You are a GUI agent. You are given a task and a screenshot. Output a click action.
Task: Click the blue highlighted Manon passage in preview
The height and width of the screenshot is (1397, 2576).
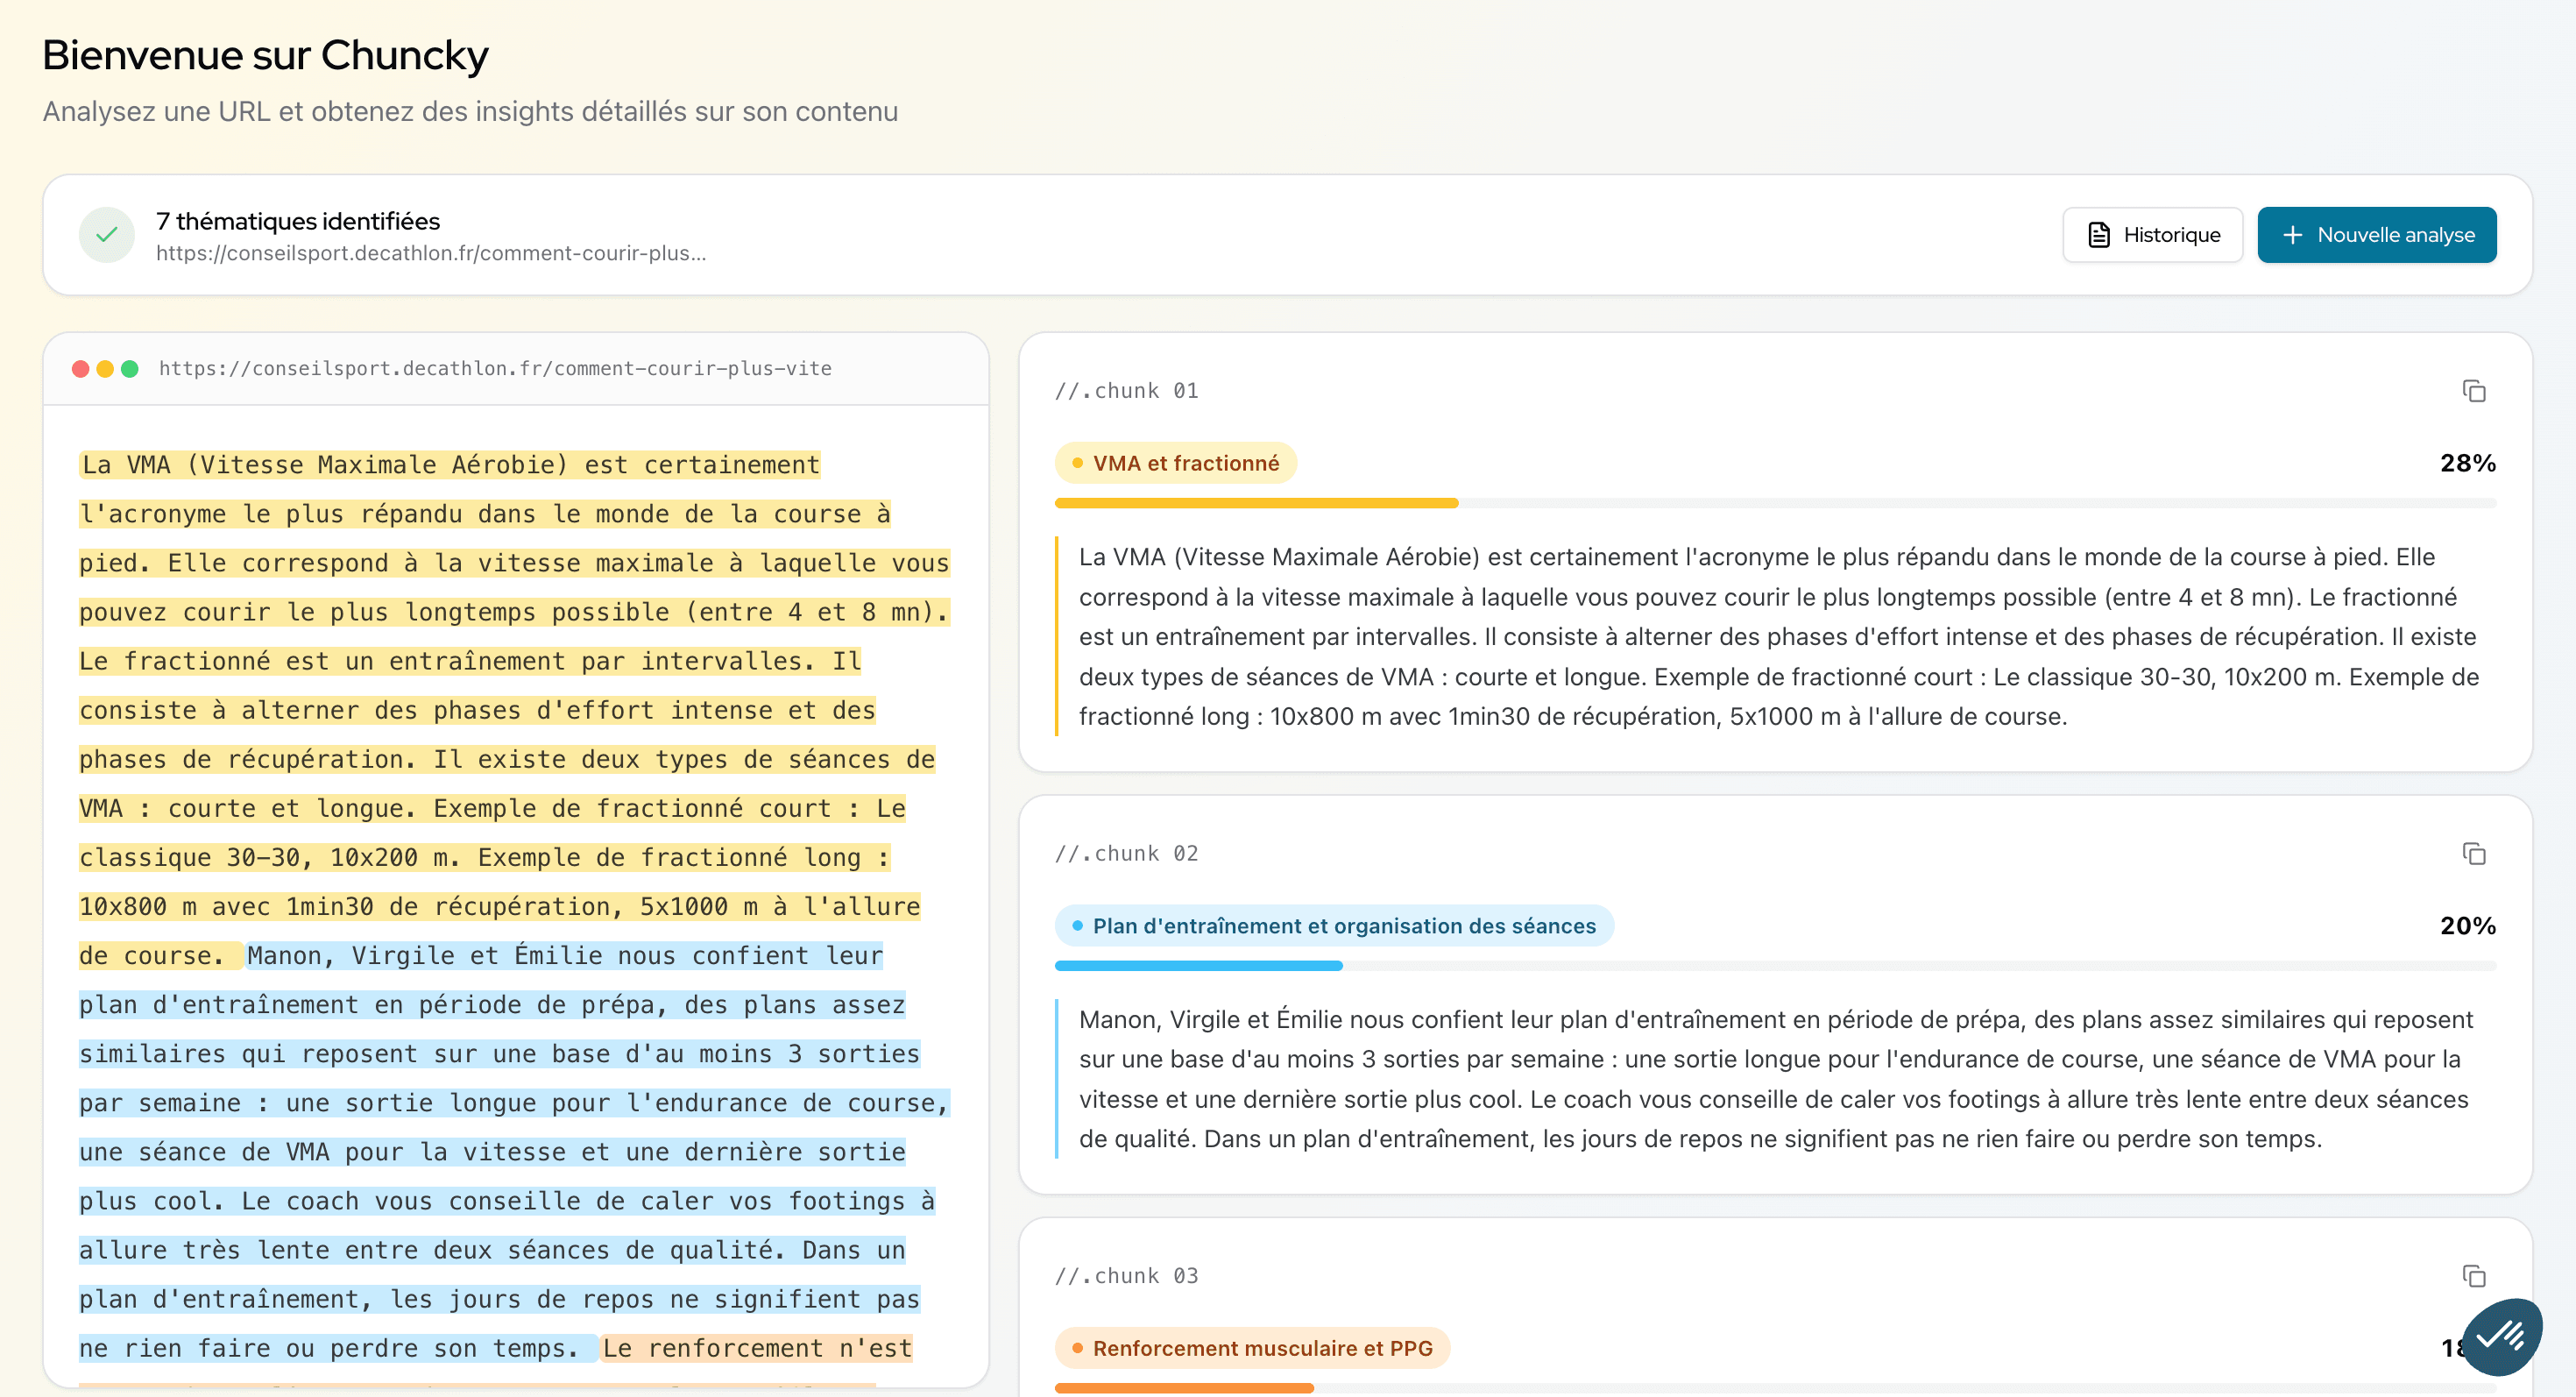pos(514,1152)
